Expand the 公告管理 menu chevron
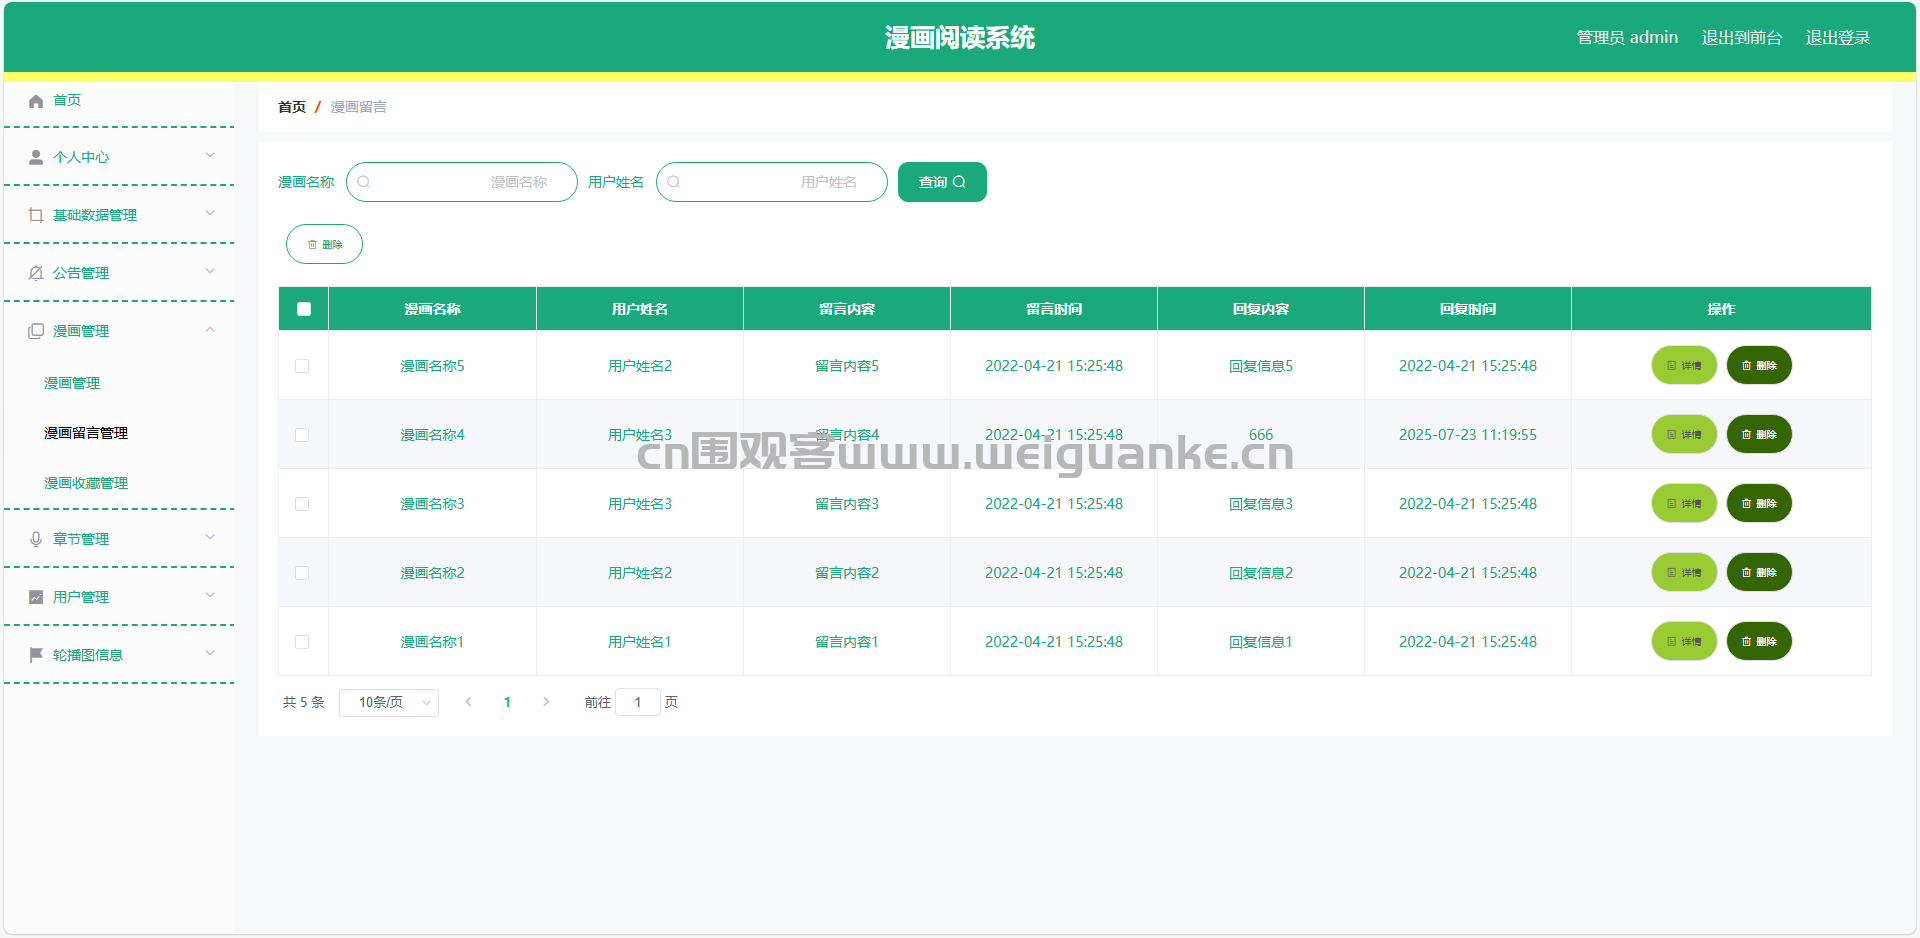1920x938 pixels. point(210,271)
